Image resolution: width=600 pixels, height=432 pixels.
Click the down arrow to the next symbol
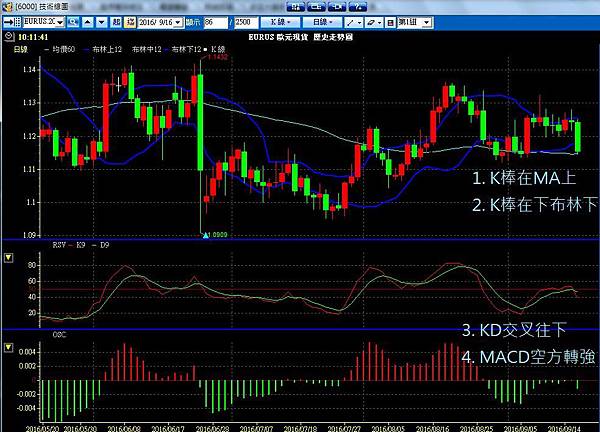(x=101, y=22)
